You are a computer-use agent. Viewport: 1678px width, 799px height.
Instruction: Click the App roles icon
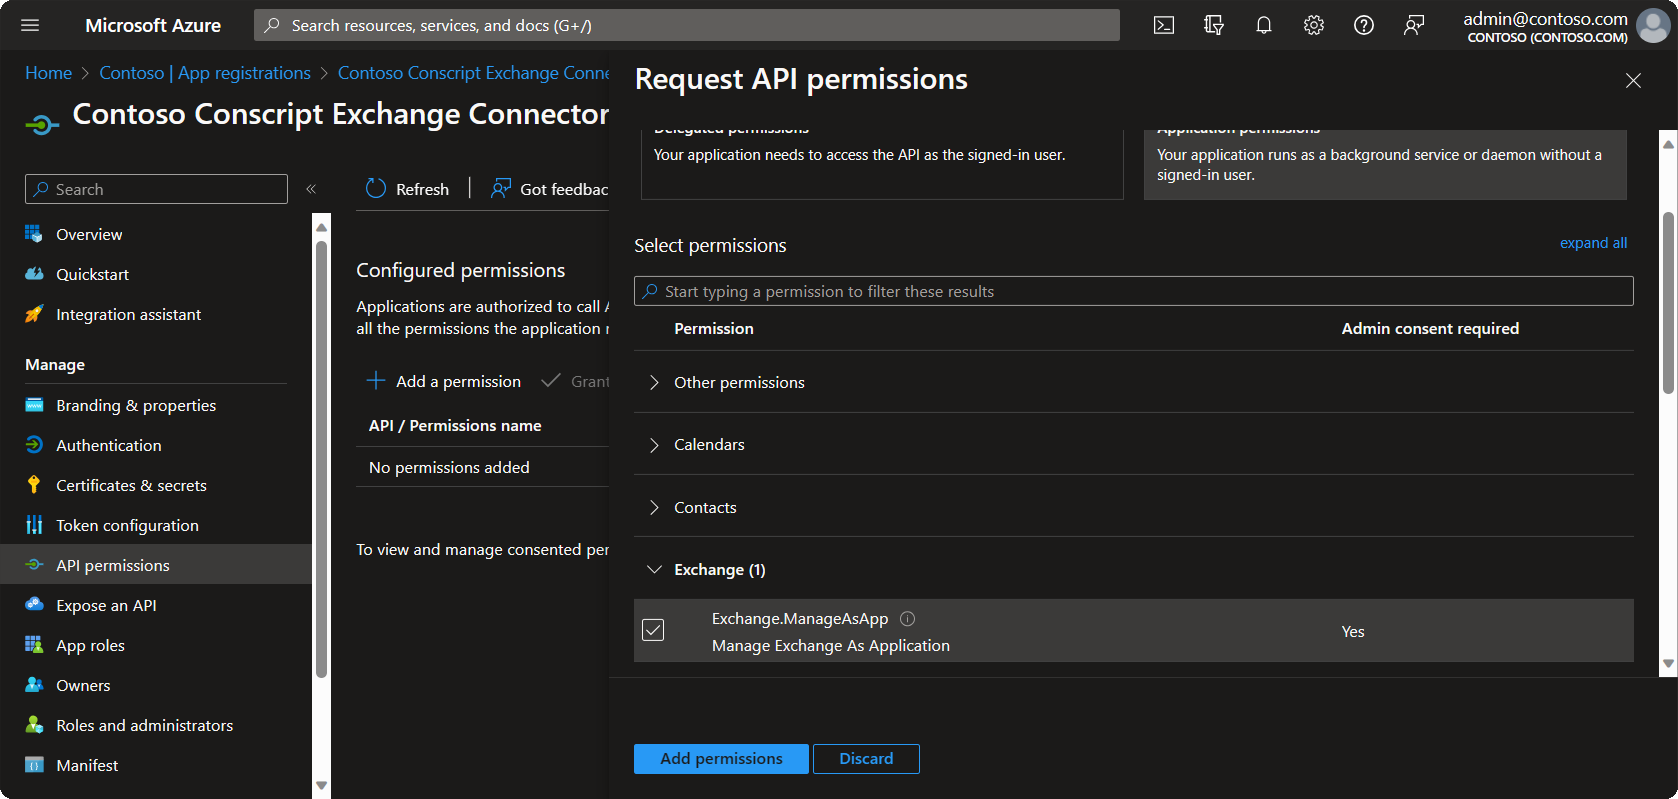(x=34, y=645)
